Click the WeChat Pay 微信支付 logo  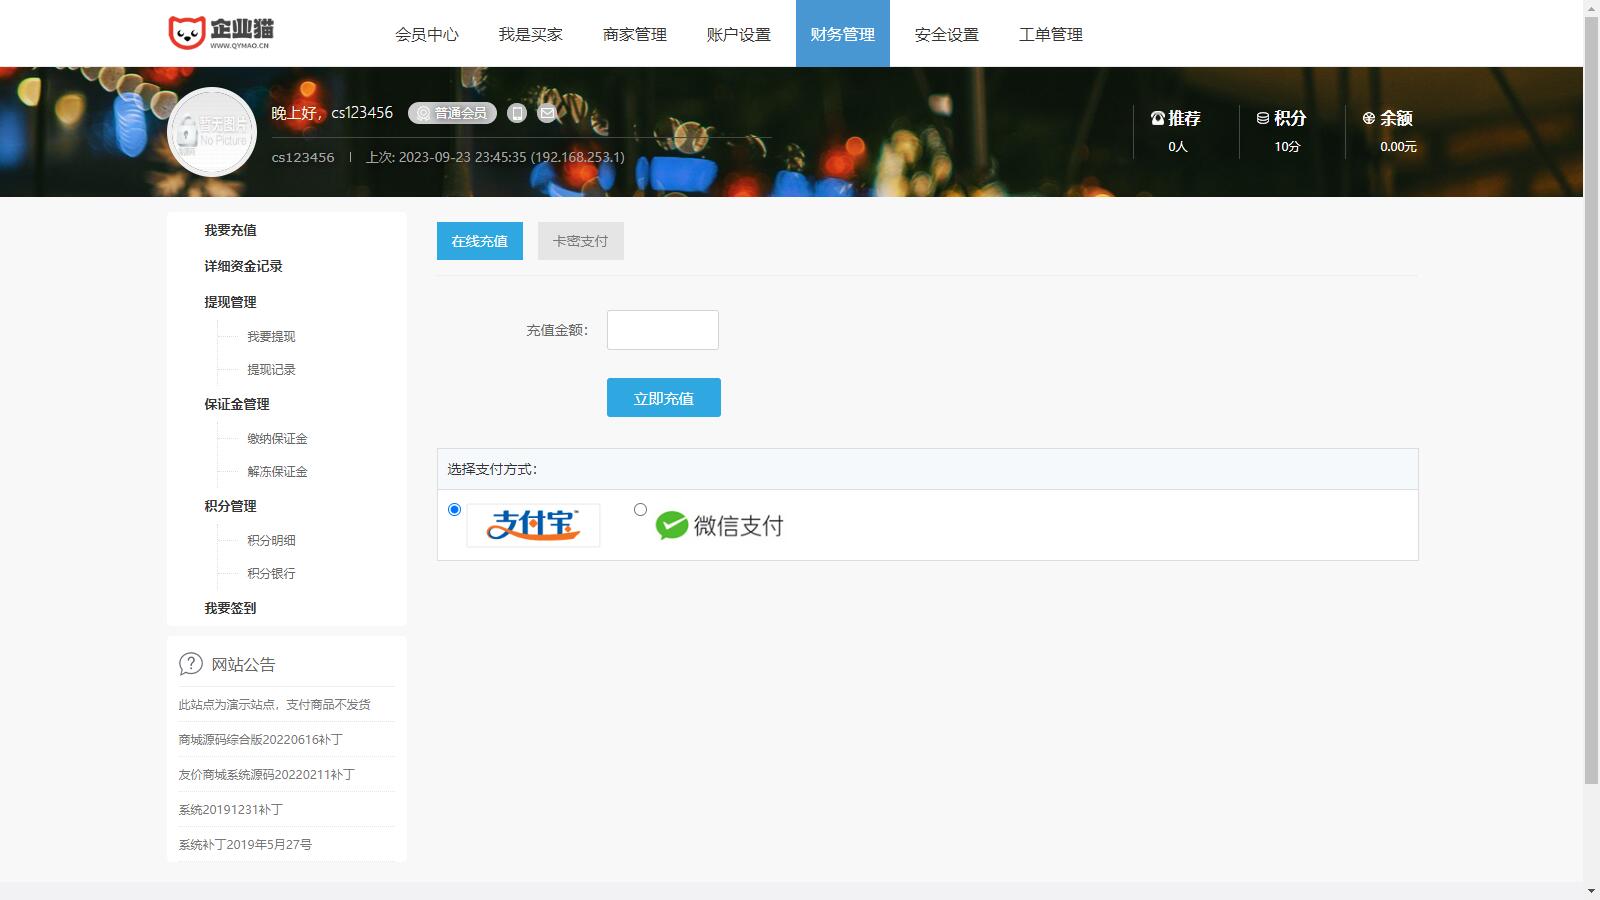[720, 525]
